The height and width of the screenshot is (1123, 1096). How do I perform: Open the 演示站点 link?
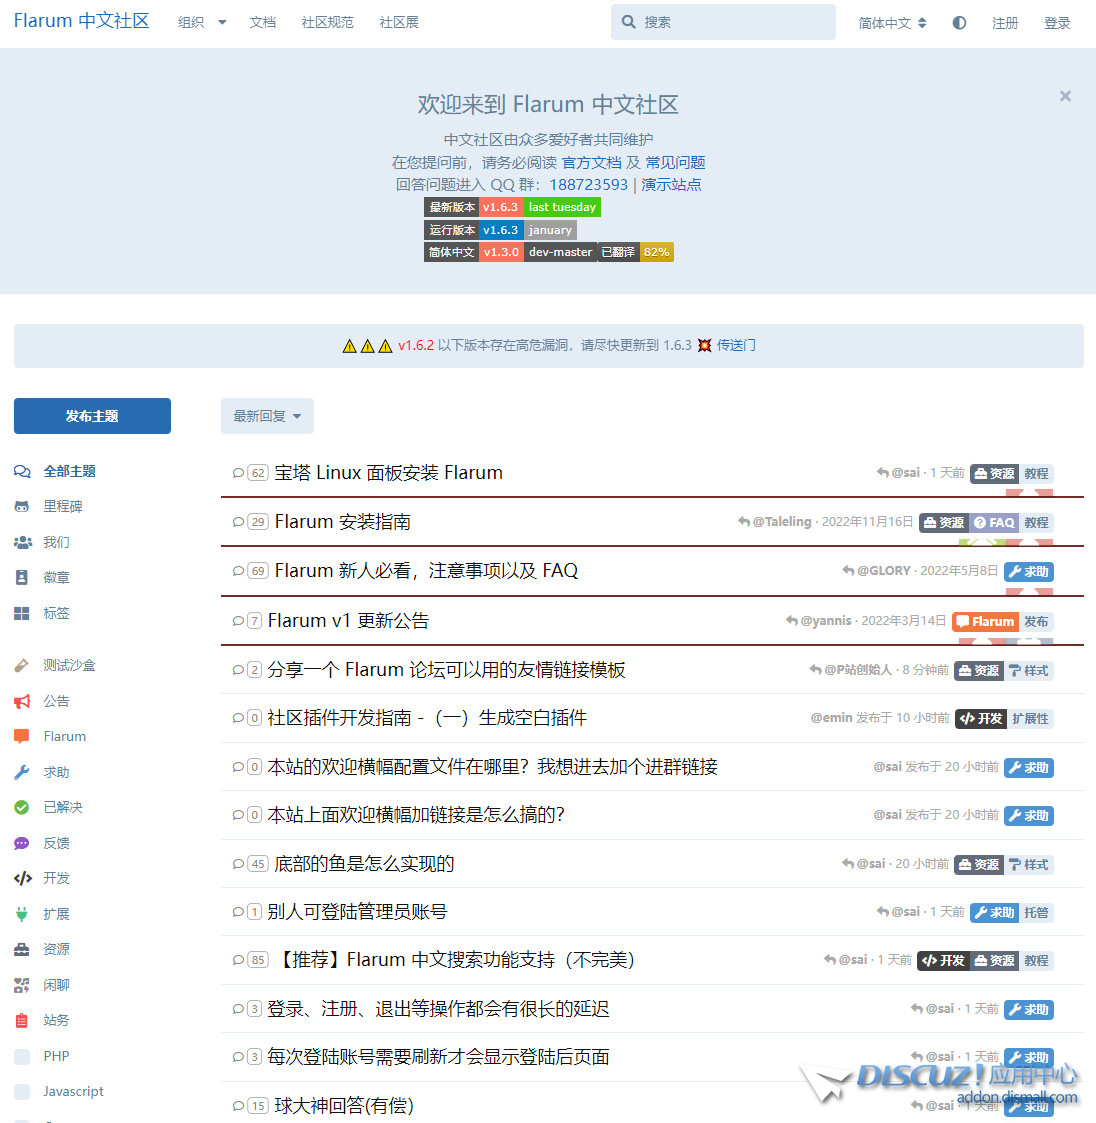(x=671, y=185)
